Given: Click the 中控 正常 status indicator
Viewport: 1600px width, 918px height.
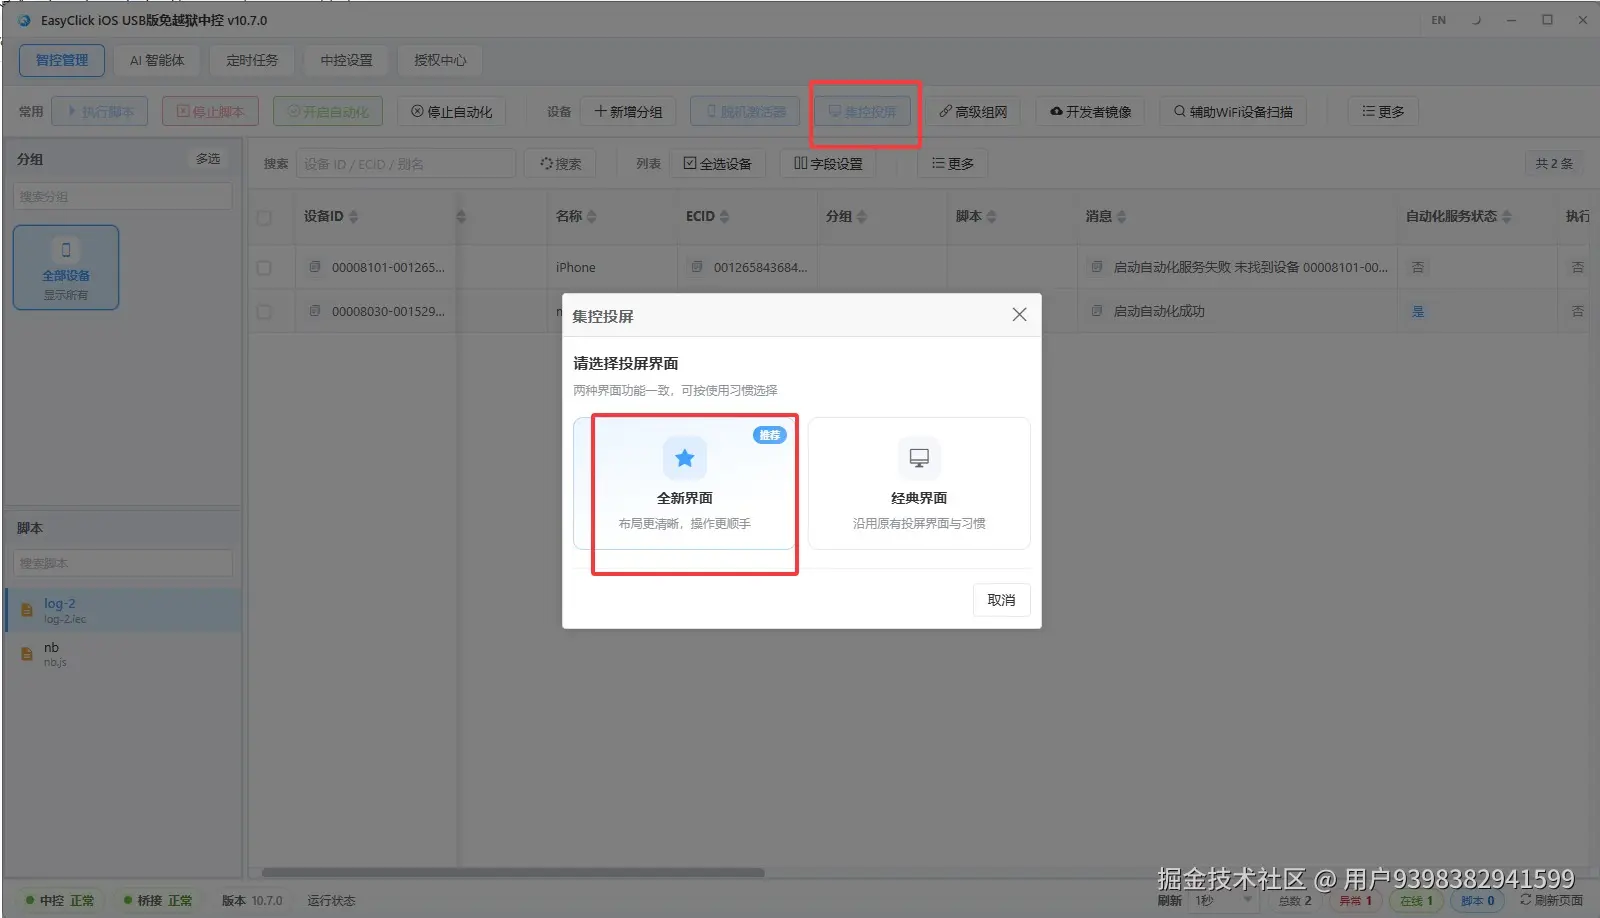Looking at the screenshot, I should click(60, 901).
